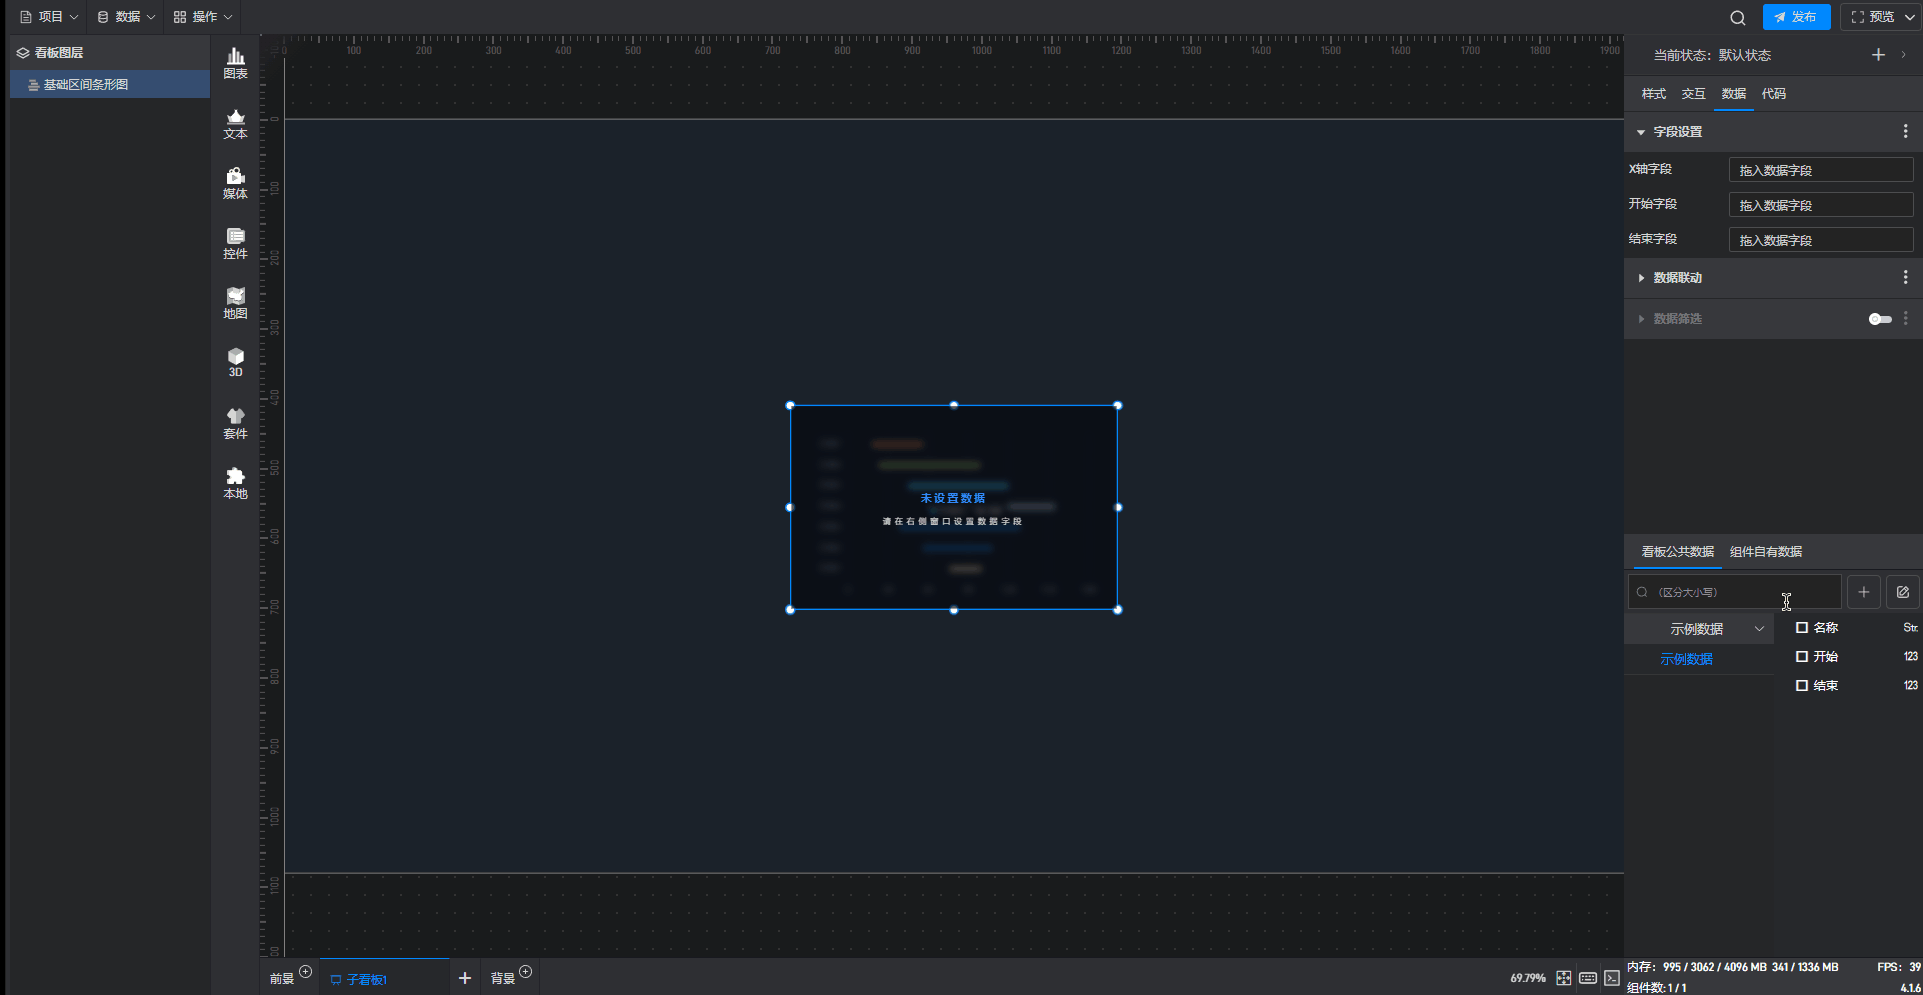Switch to the 样式 tab

coord(1653,94)
